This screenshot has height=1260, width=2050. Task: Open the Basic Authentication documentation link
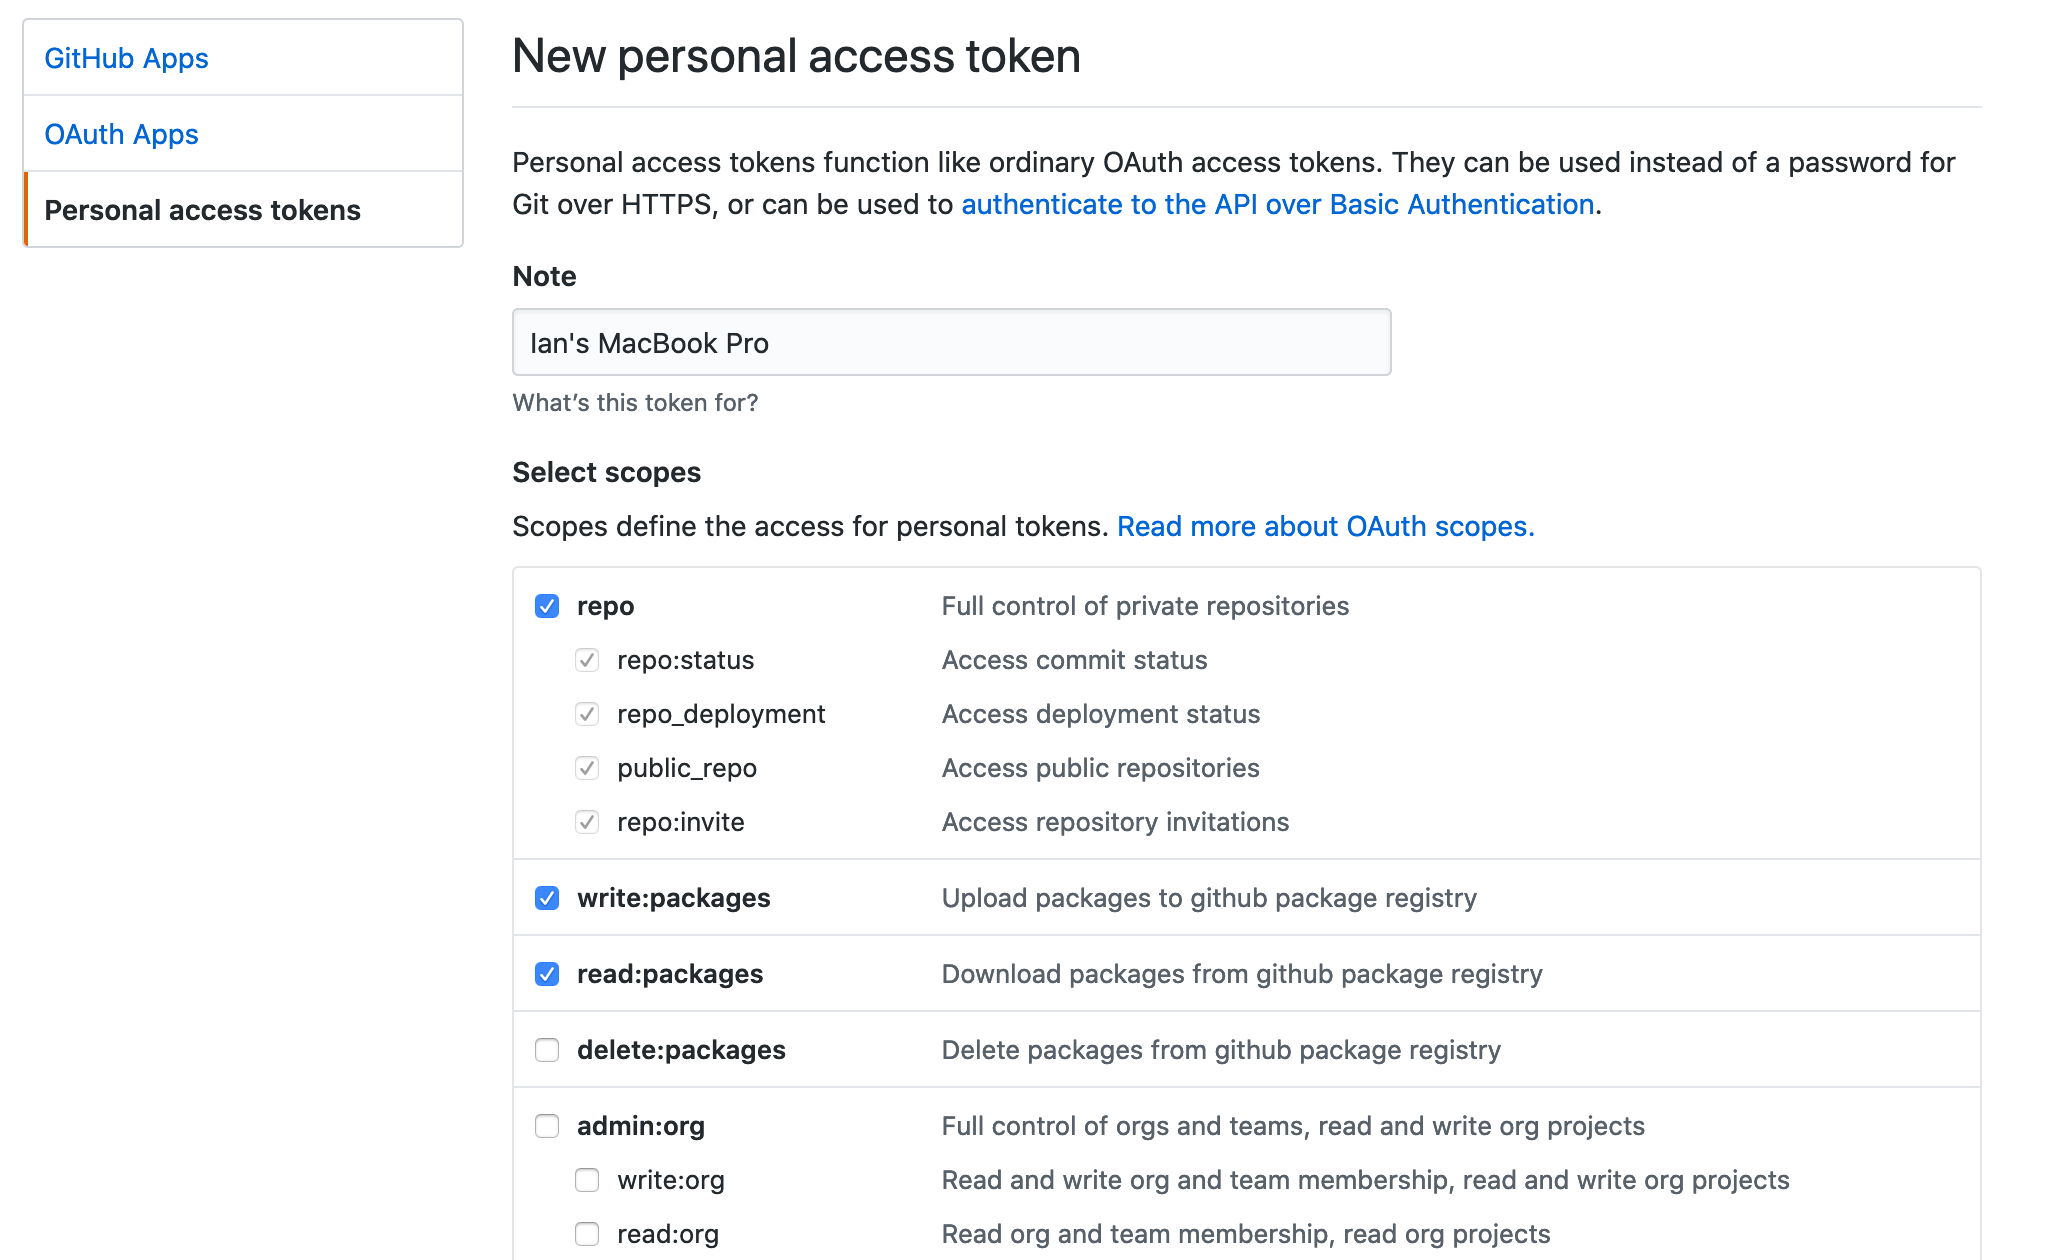[1277, 204]
